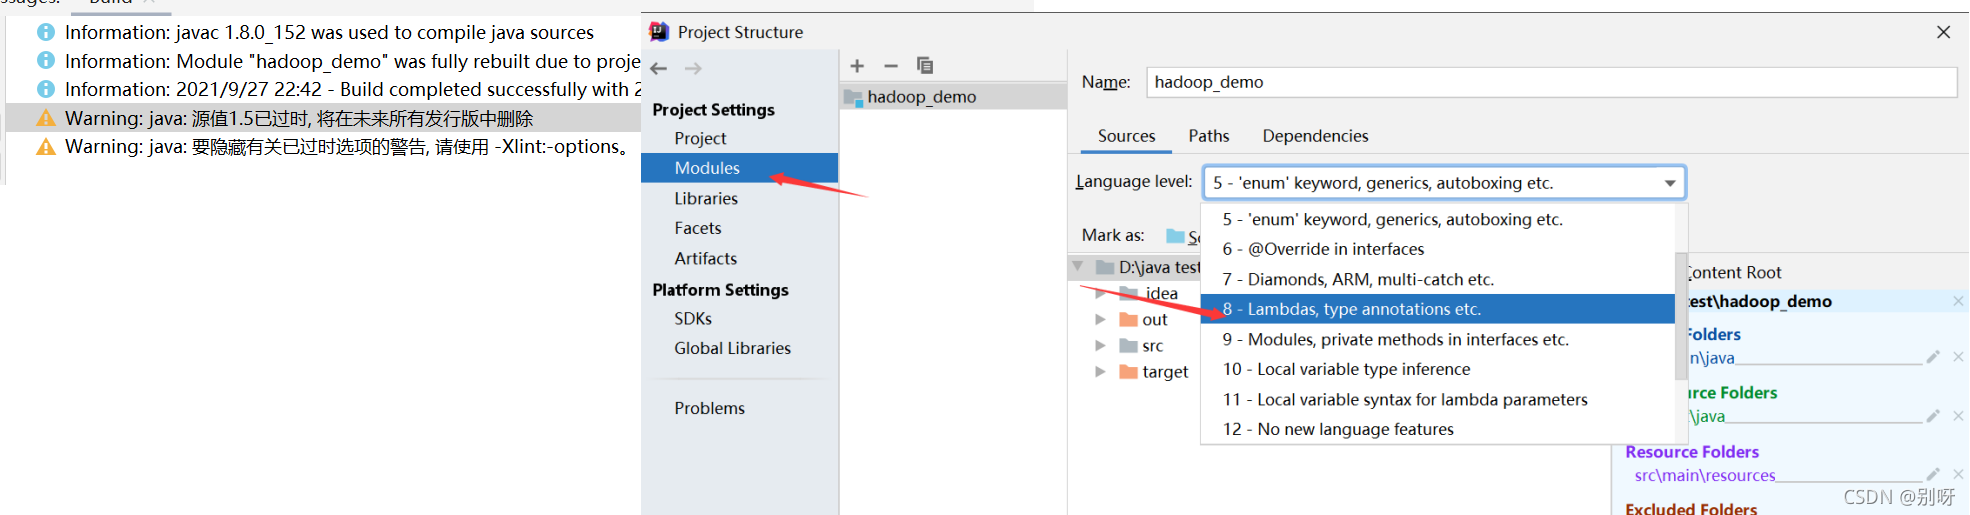Image resolution: width=1970 pixels, height=515 pixels.
Task: Choose '6 - @Override in interfaces' option
Action: pyautogui.click(x=1438, y=249)
